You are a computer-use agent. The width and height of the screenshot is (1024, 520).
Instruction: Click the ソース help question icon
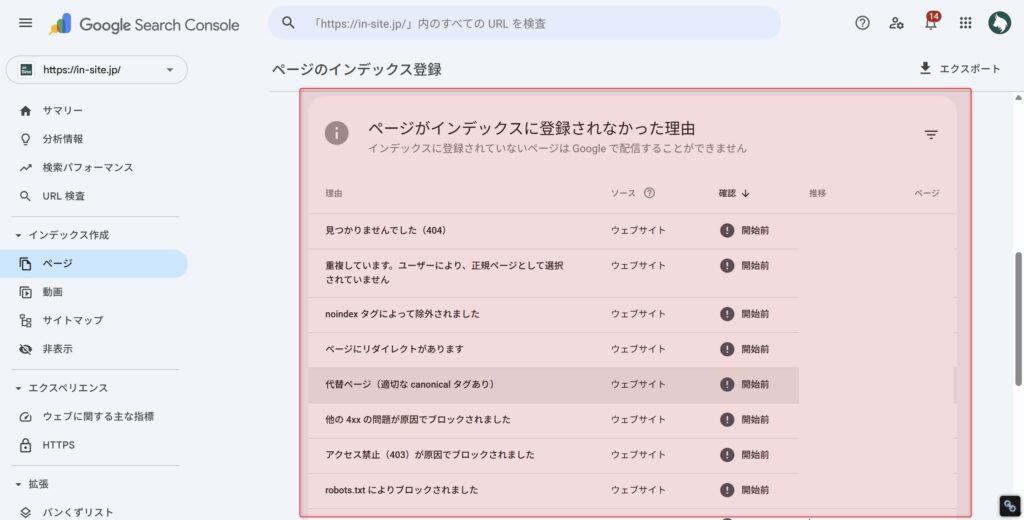pos(649,193)
